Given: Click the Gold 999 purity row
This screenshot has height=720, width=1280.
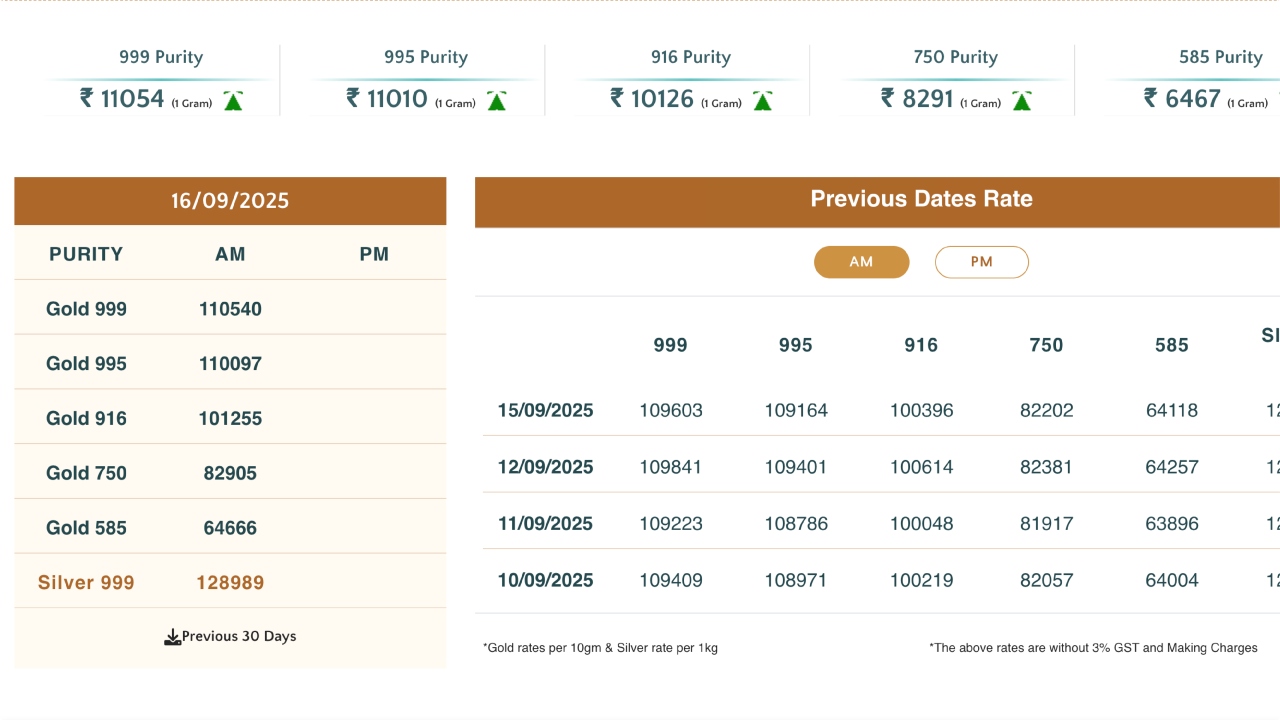Looking at the screenshot, I should coord(87,309).
